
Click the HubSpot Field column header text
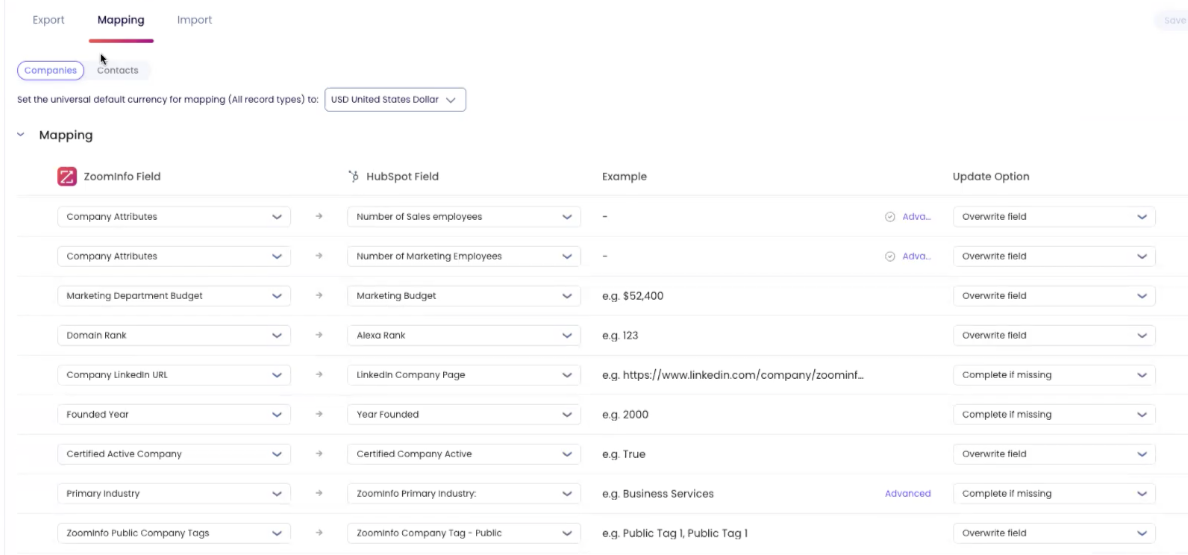[x=402, y=176]
